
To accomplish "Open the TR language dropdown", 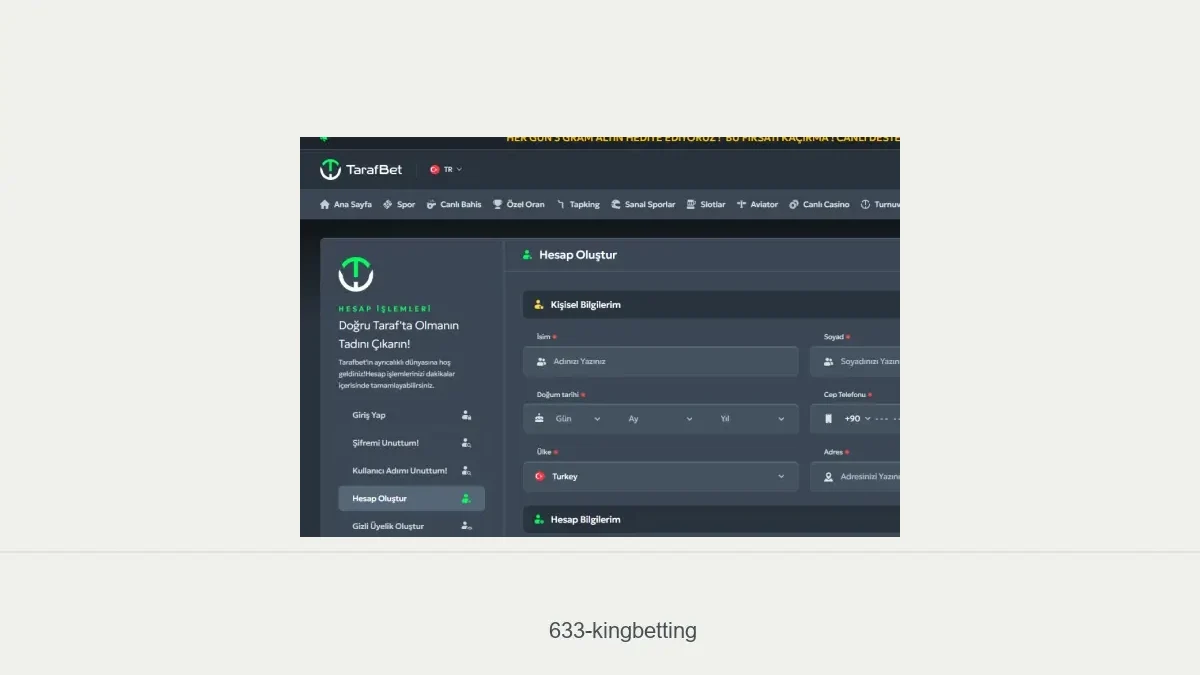I will (446, 170).
